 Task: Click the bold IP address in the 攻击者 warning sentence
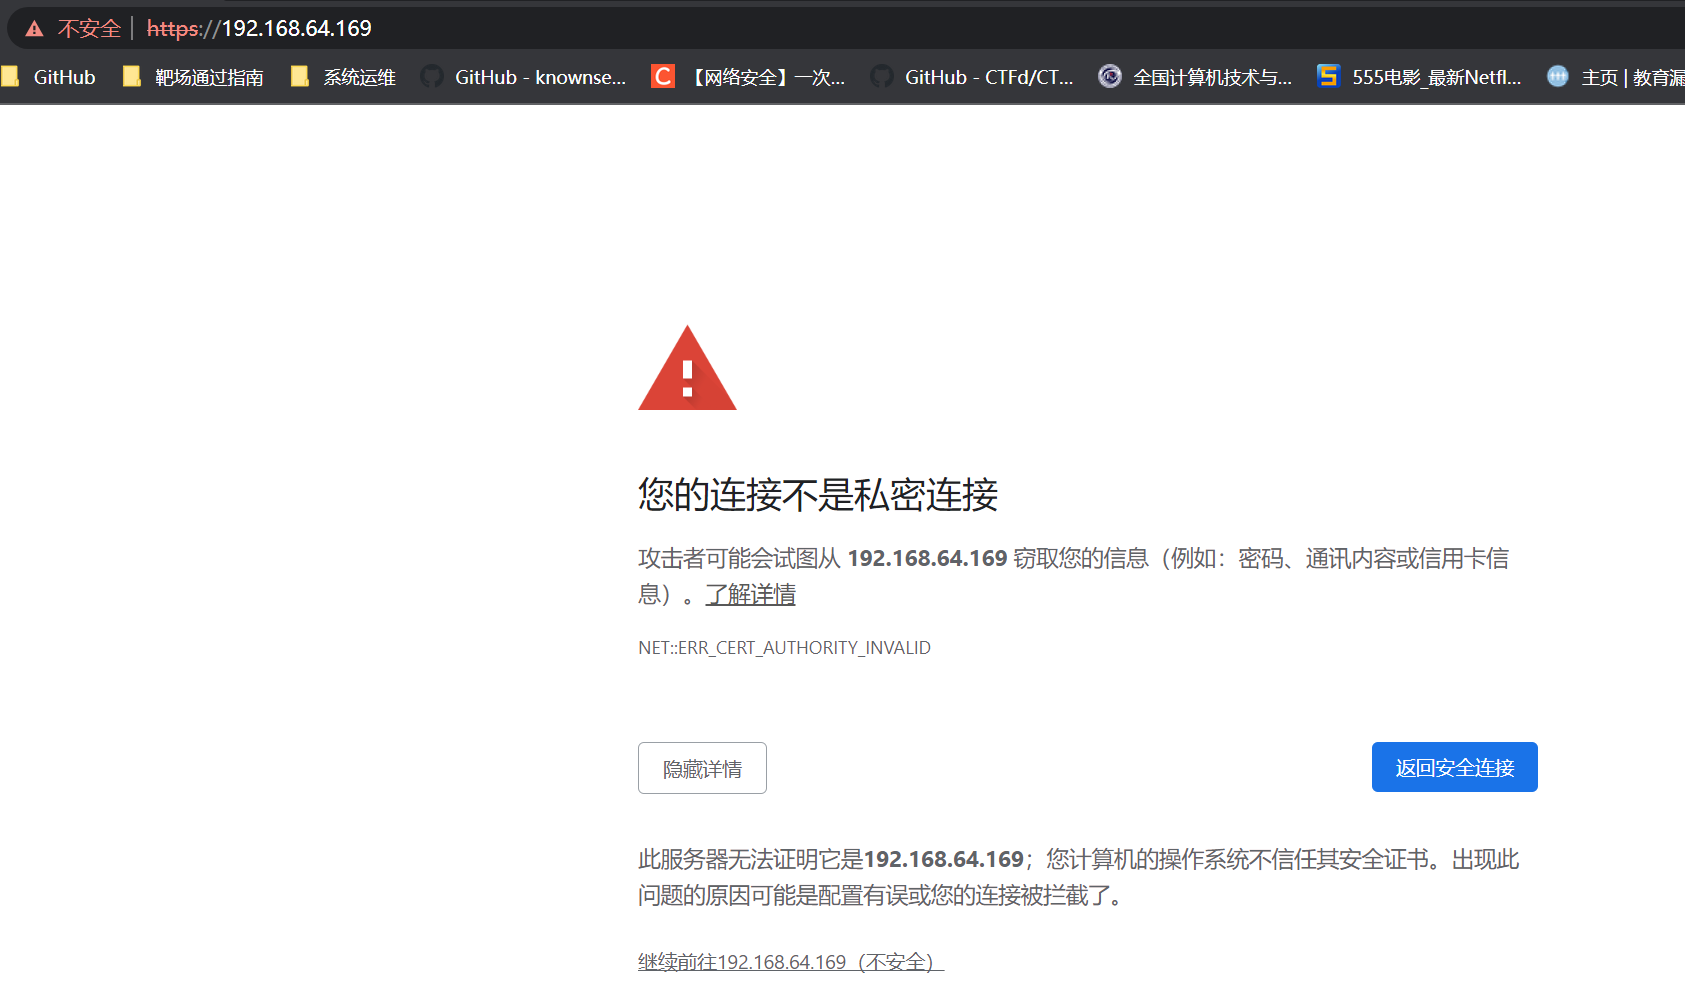[x=927, y=558]
